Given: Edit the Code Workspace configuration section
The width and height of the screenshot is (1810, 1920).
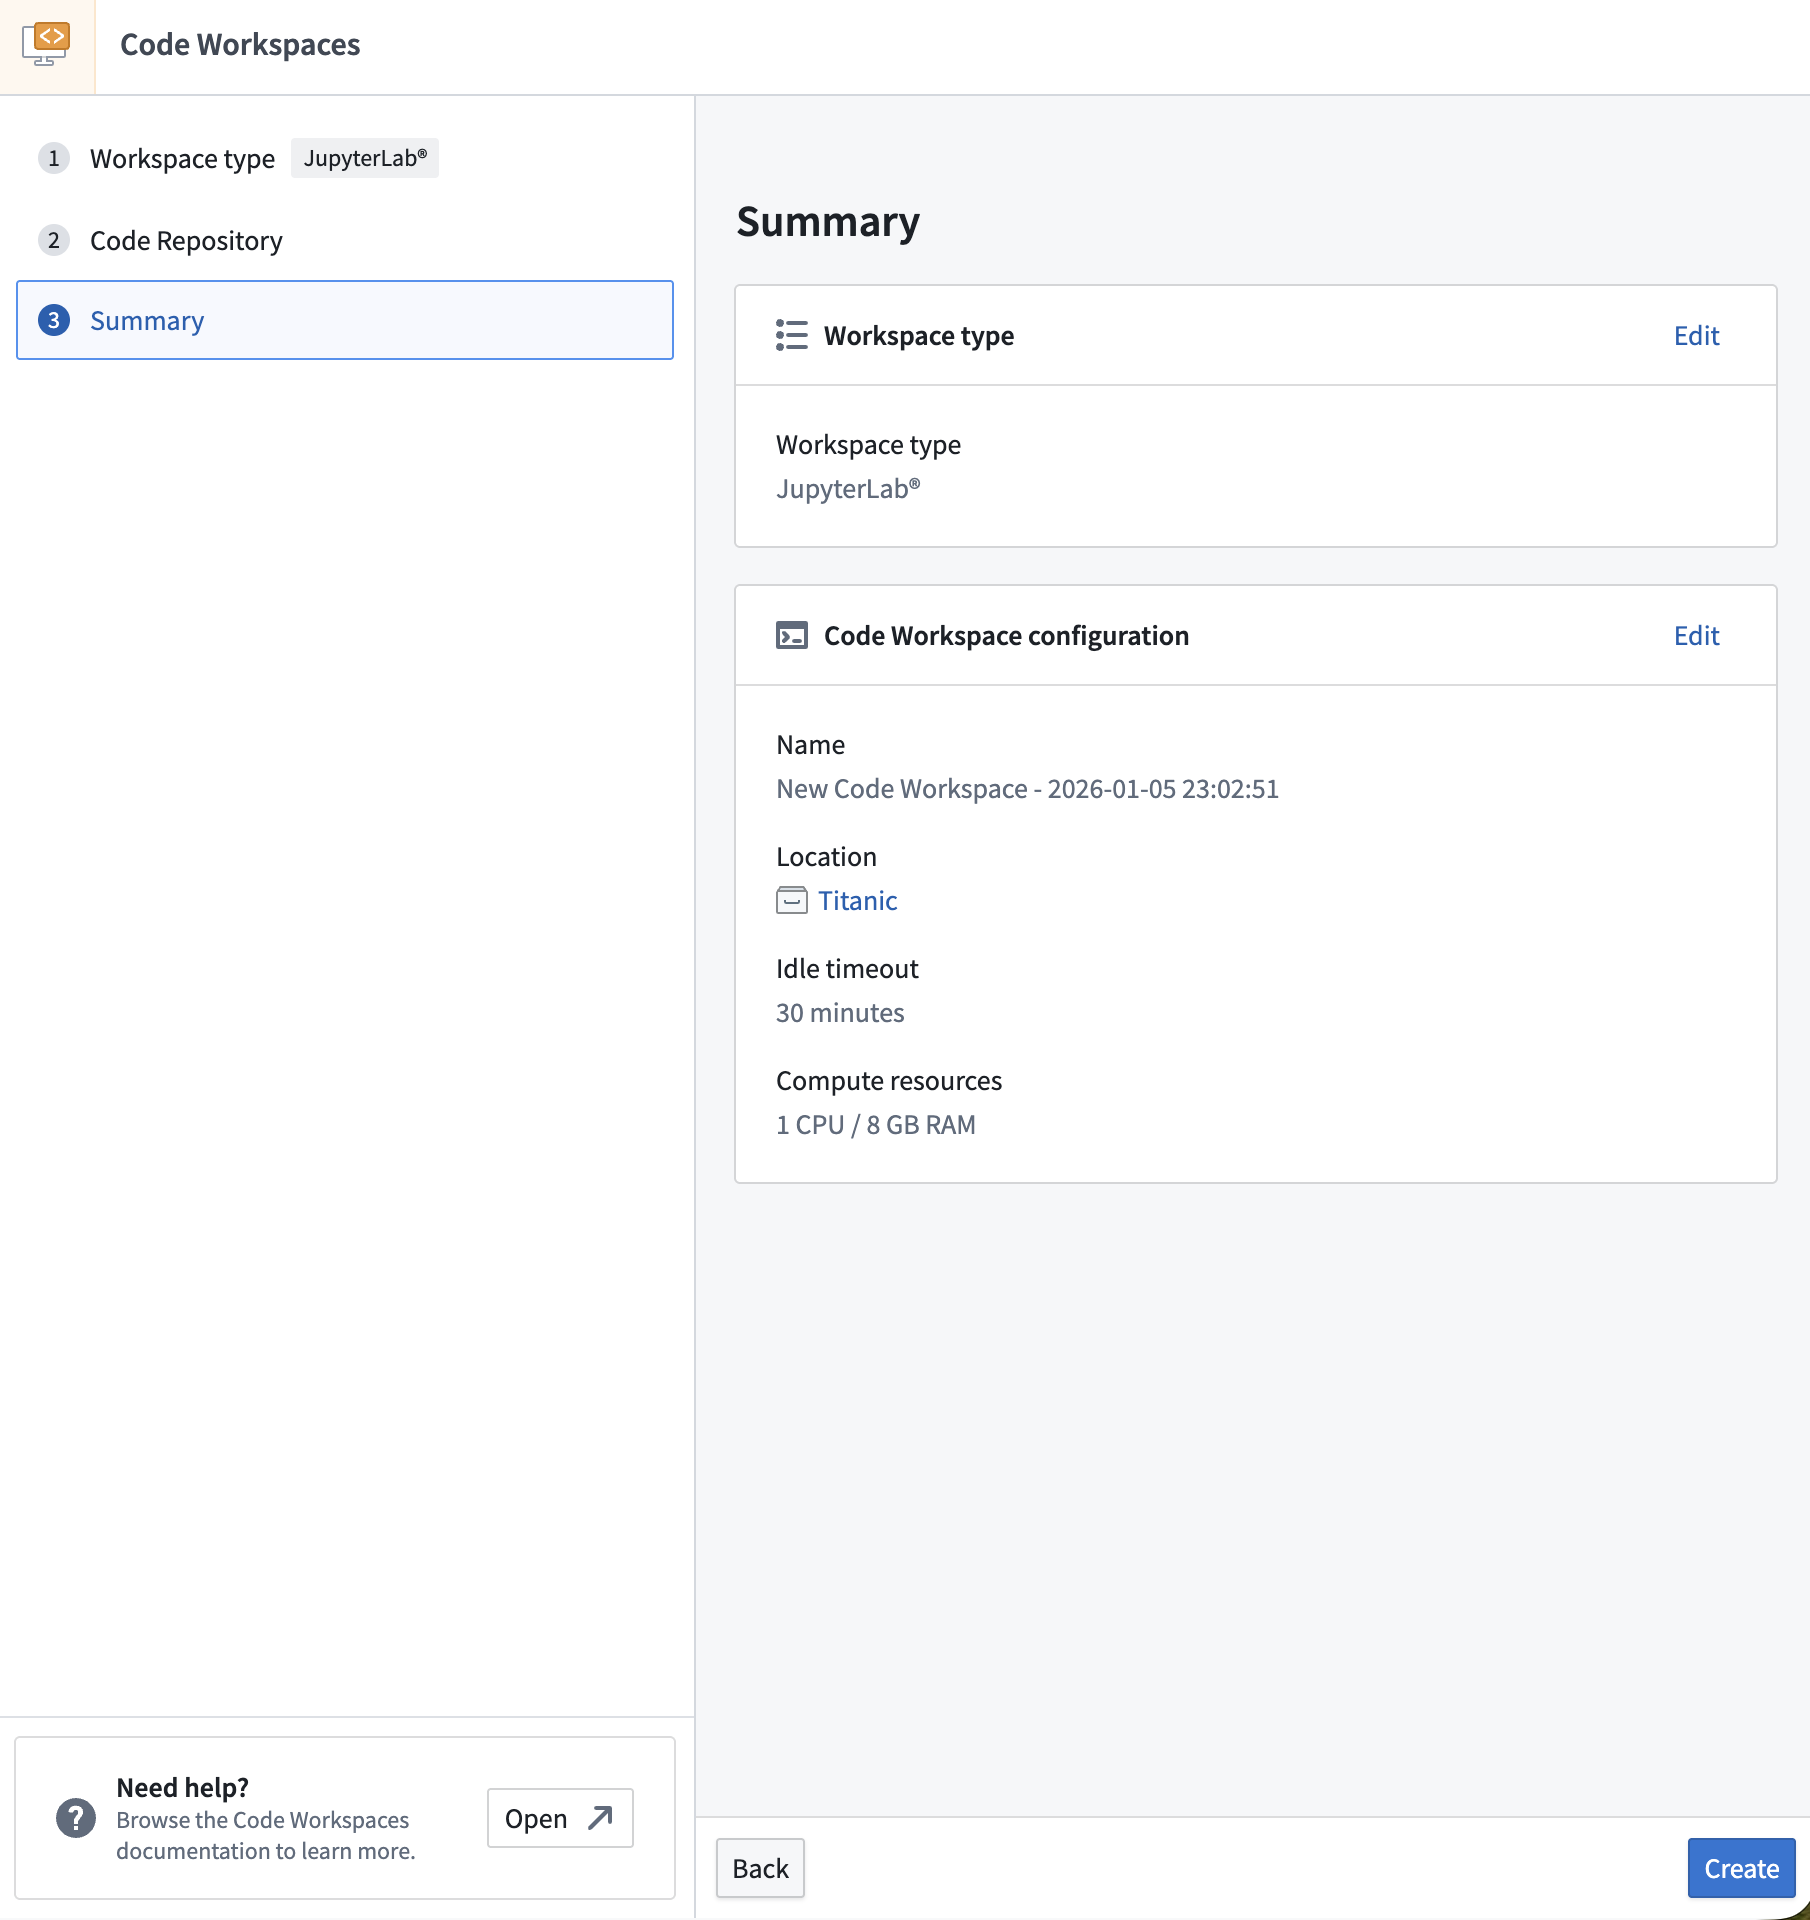Looking at the screenshot, I should (x=1696, y=636).
